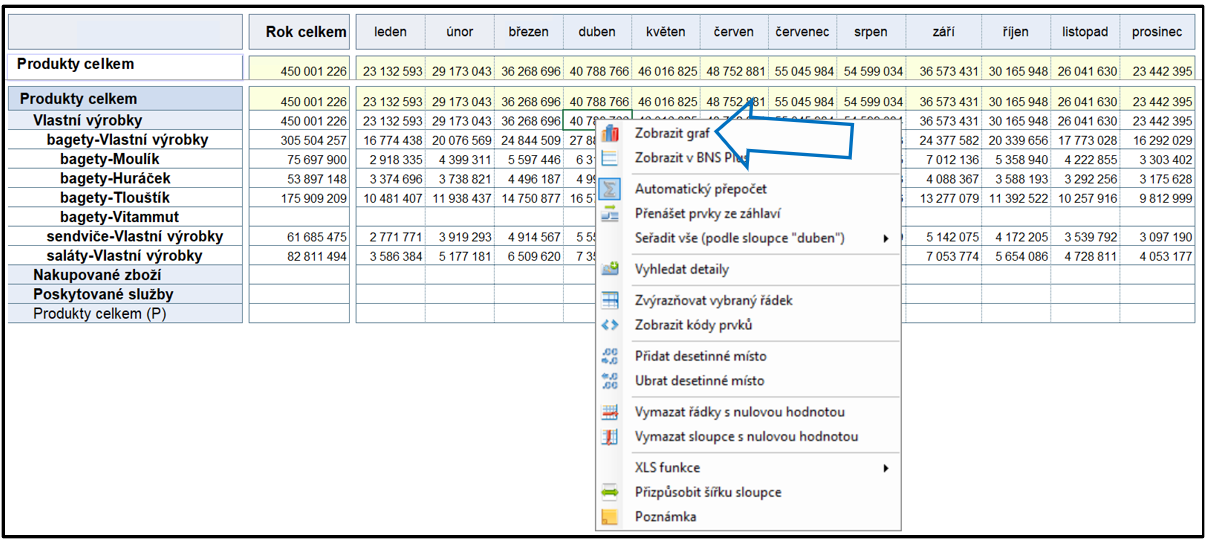Select the bagety-Tloustík row label
The image size is (1207, 541).
[126, 198]
